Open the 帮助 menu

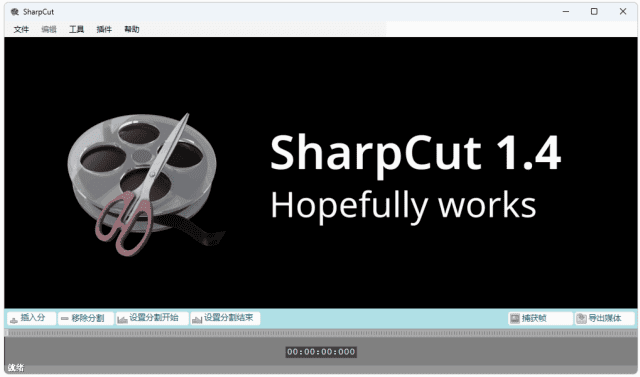point(132,29)
